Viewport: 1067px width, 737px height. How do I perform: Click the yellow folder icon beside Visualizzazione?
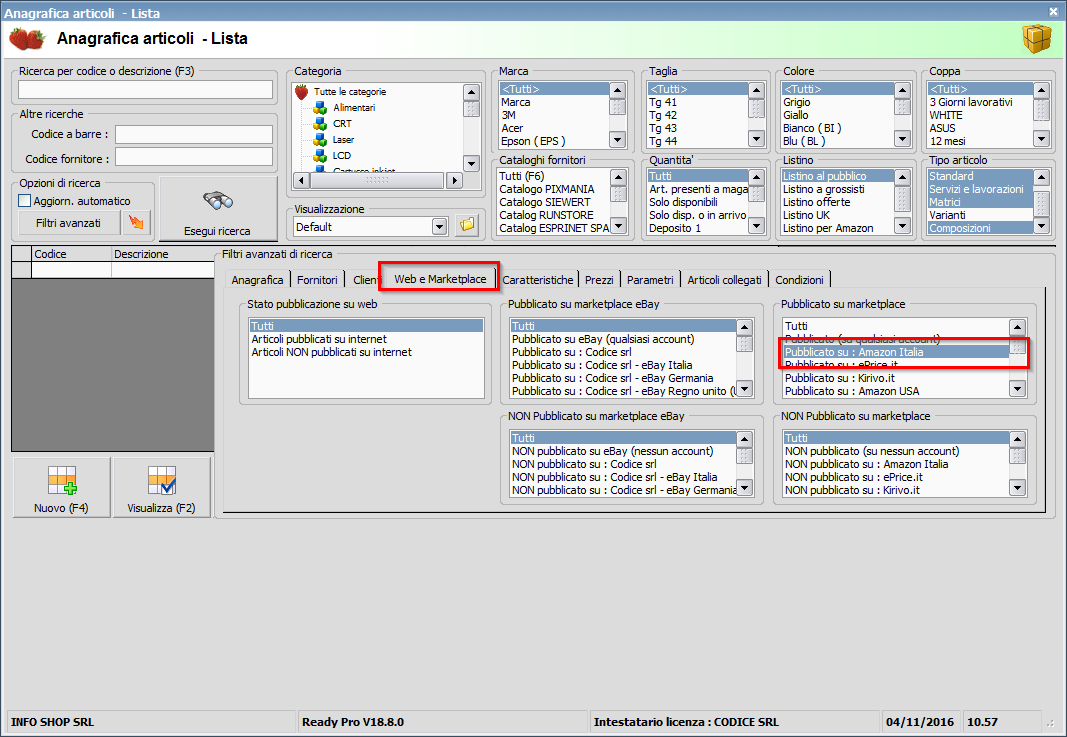tap(467, 225)
